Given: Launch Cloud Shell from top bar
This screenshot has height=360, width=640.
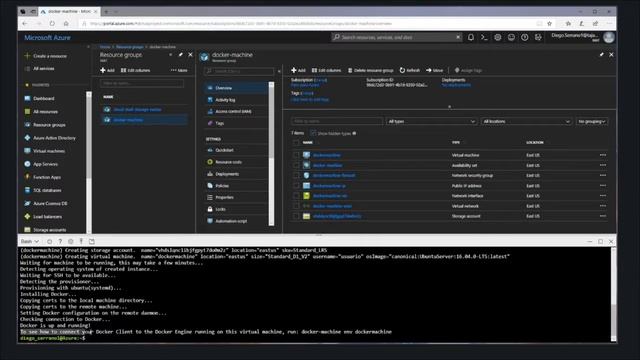Looking at the screenshot, I should pos(484,37).
